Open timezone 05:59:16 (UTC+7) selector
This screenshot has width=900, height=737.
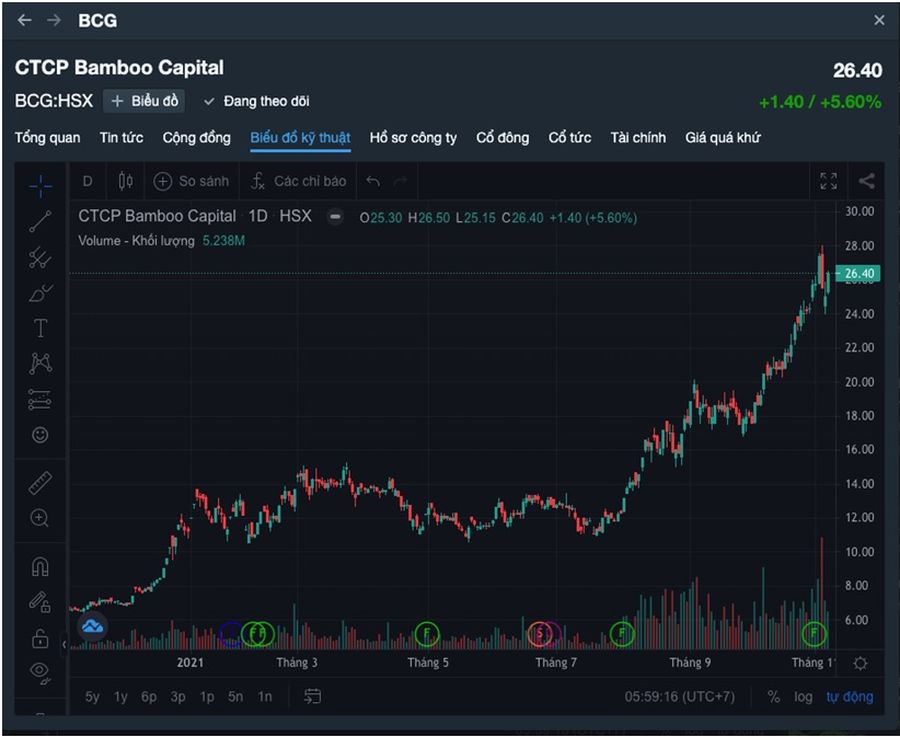(x=680, y=697)
